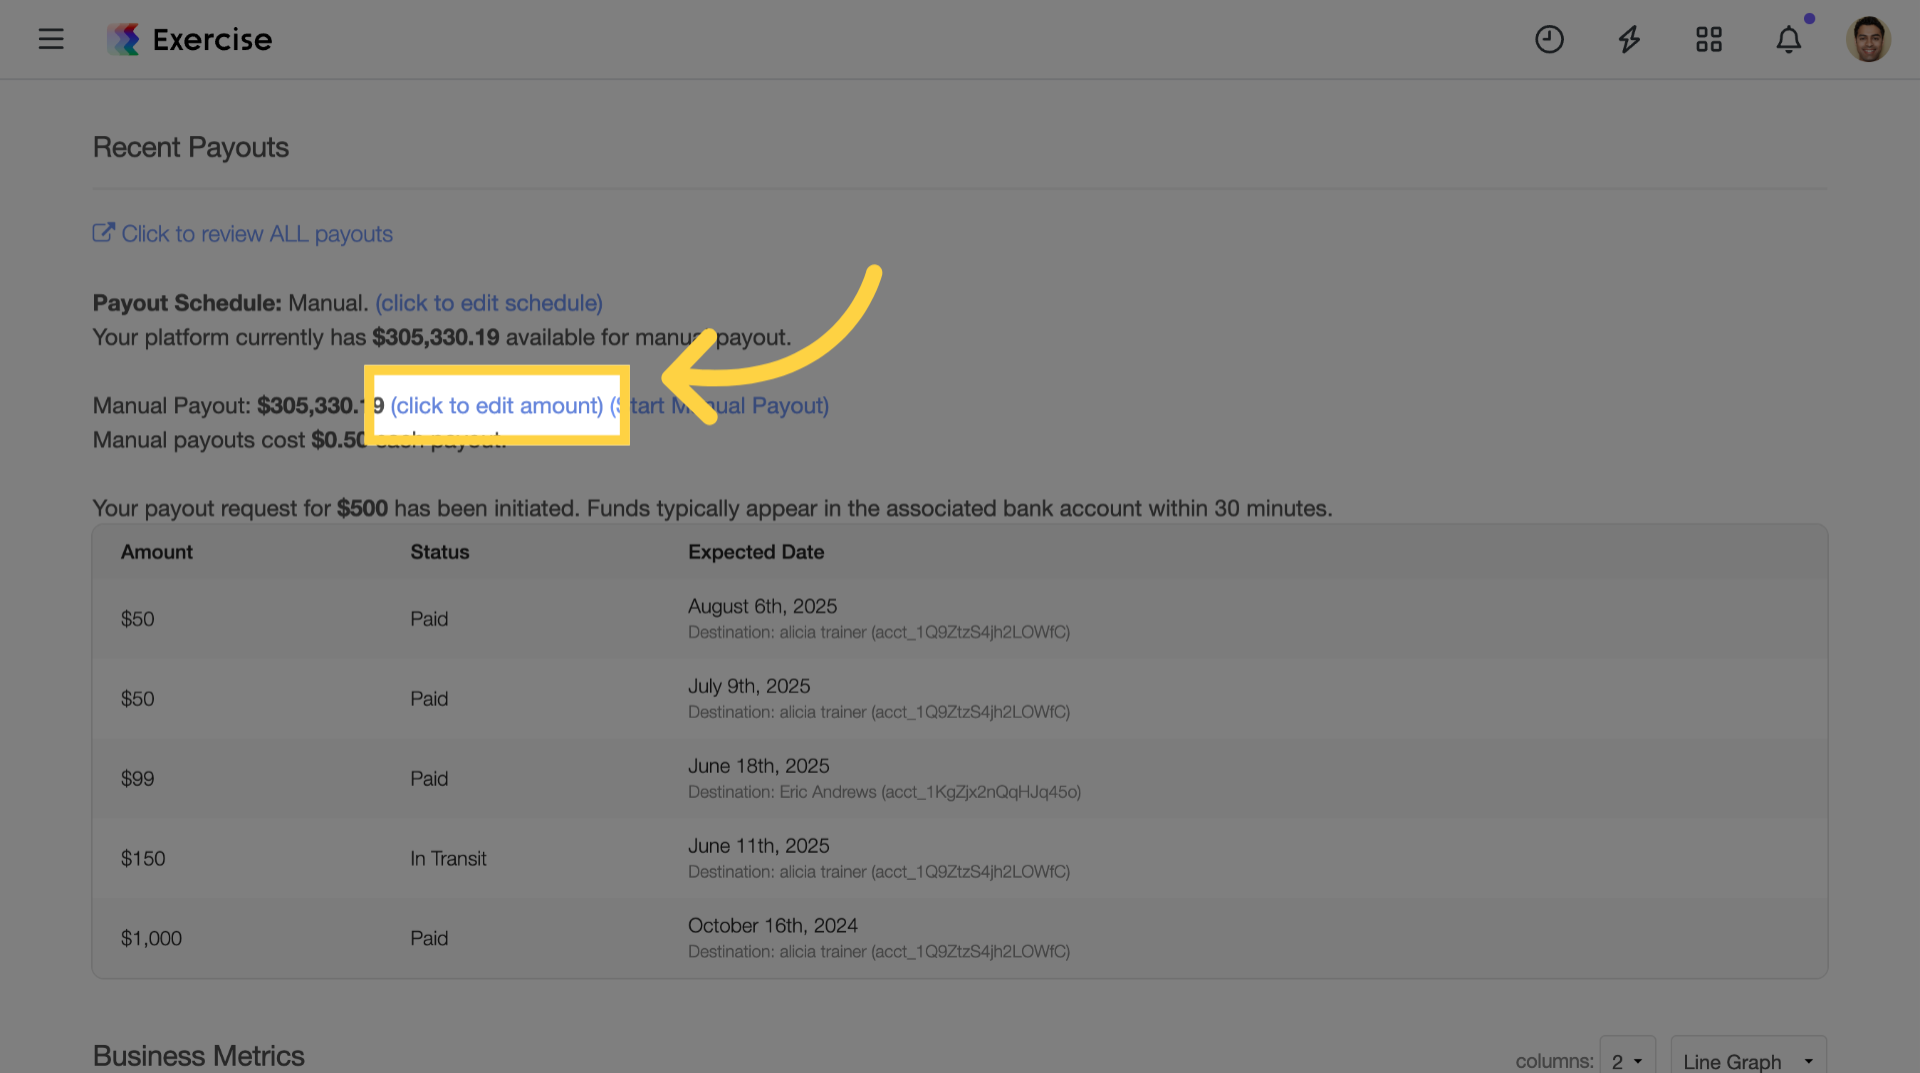Click the $1,000 amount cell

(151, 939)
